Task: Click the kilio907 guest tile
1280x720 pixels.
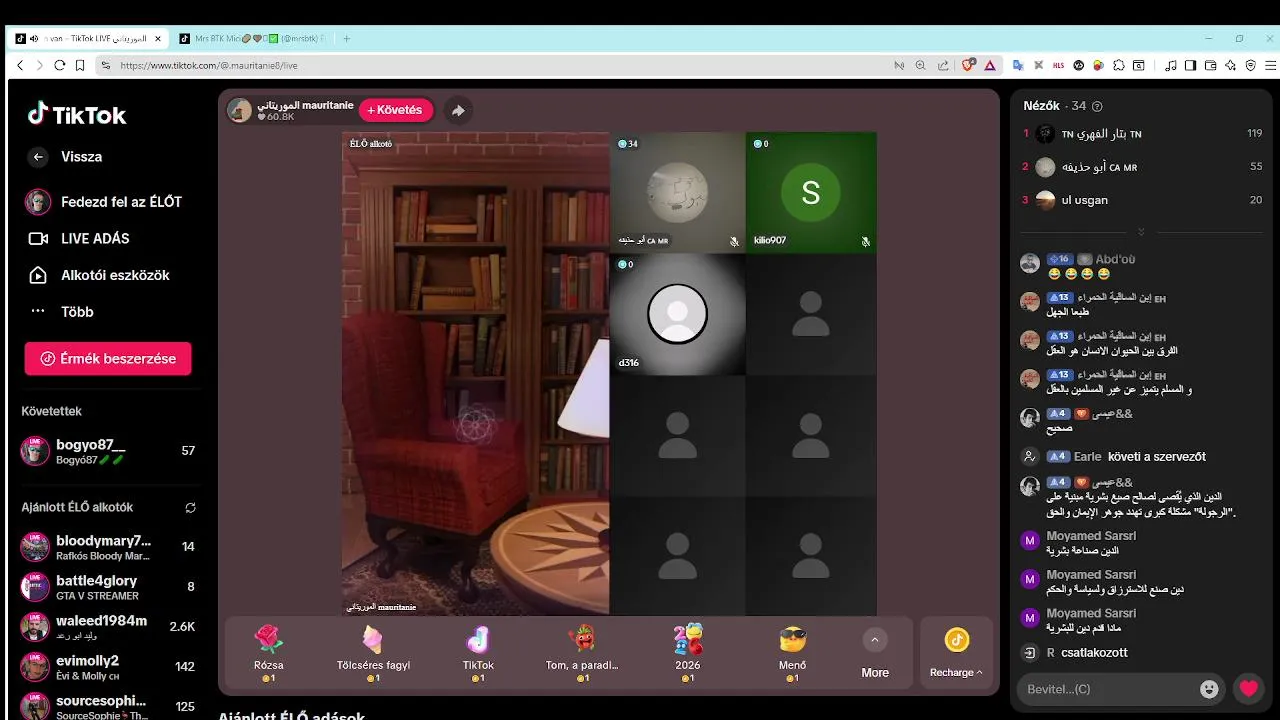Action: (811, 193)
